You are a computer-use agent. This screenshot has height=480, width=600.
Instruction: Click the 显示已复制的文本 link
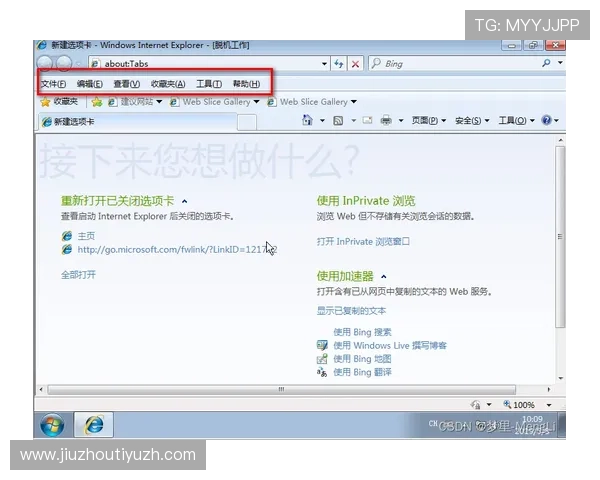coord(351,310)
